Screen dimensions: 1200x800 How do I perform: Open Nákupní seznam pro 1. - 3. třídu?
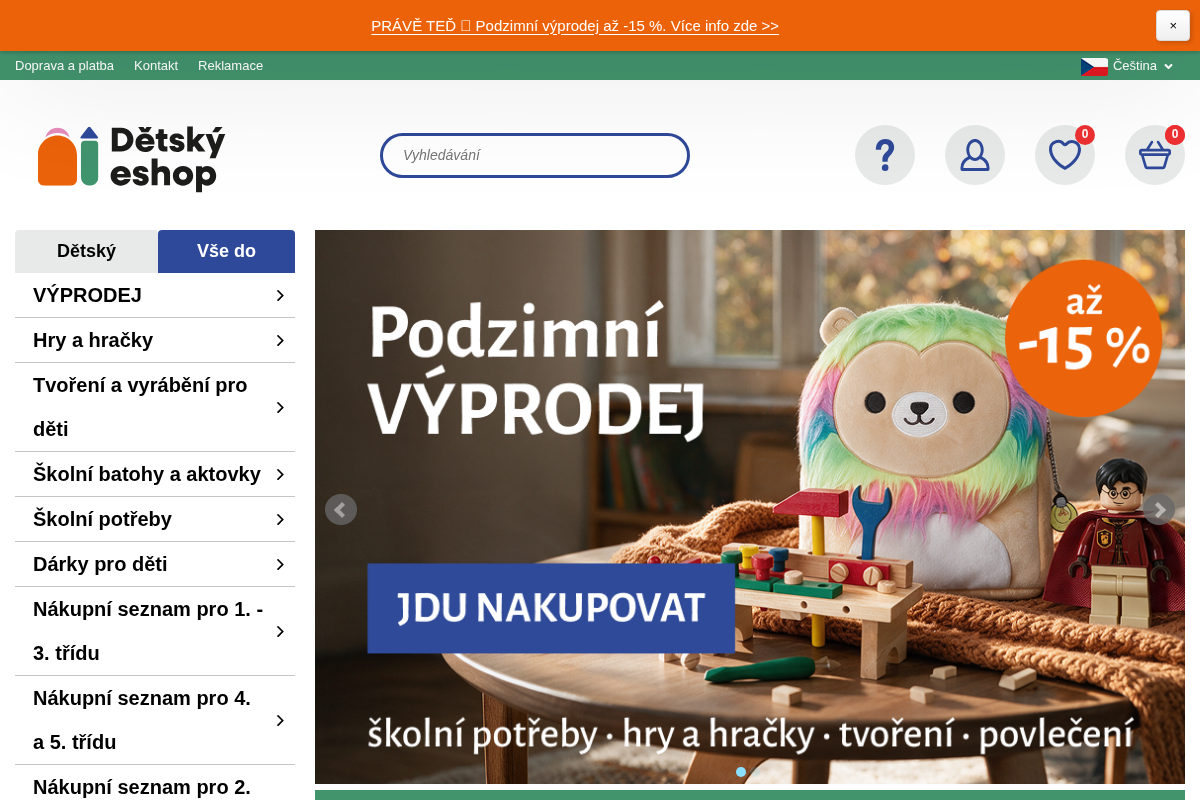coord(148,631)
